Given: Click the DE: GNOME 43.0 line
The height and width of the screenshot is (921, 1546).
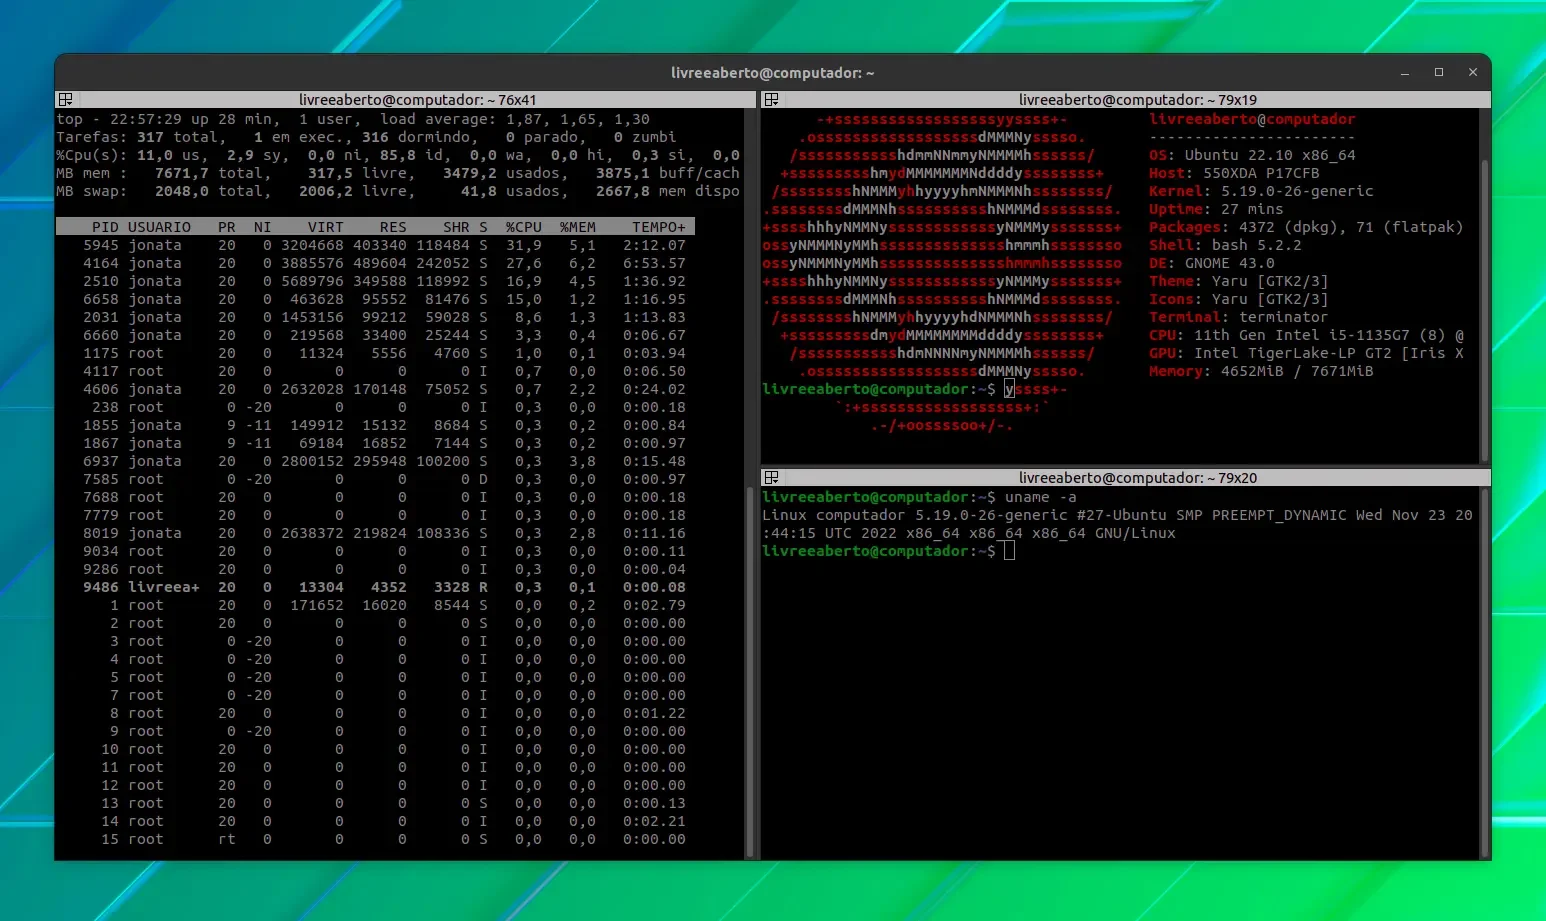Looking at the screenshot, I should 1212,263.
